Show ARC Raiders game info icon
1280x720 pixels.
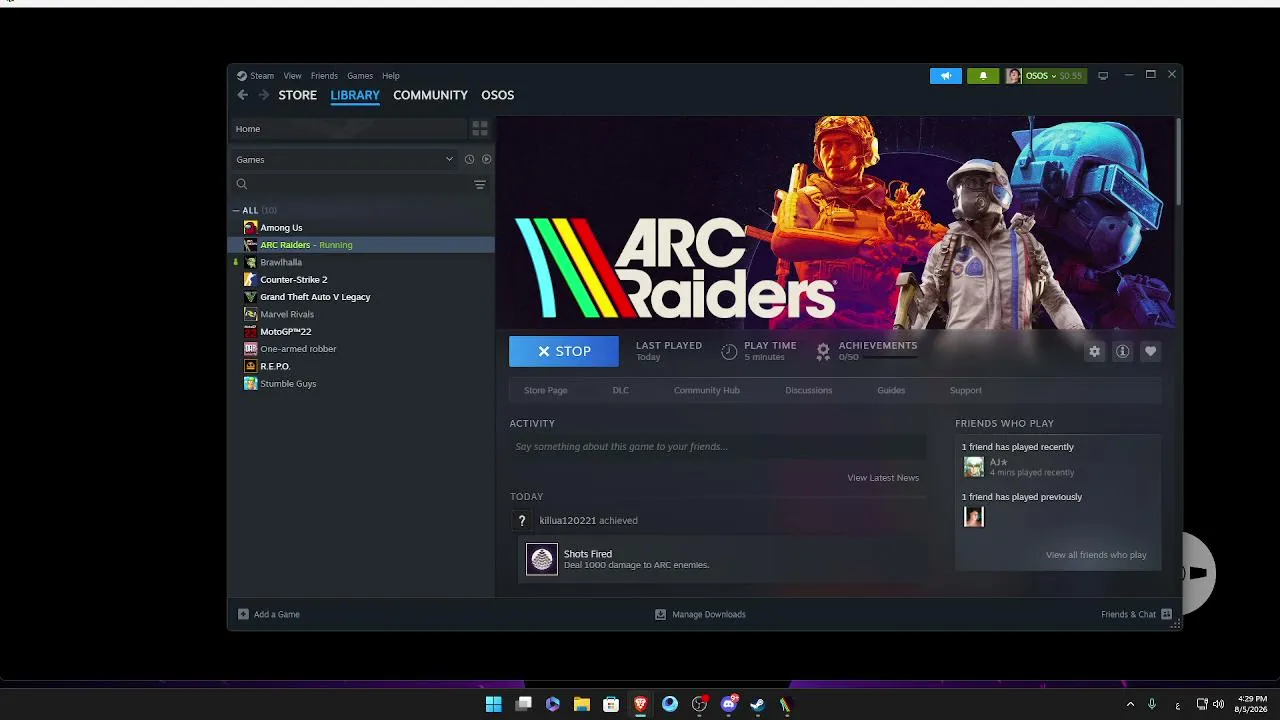[1122, 351]
